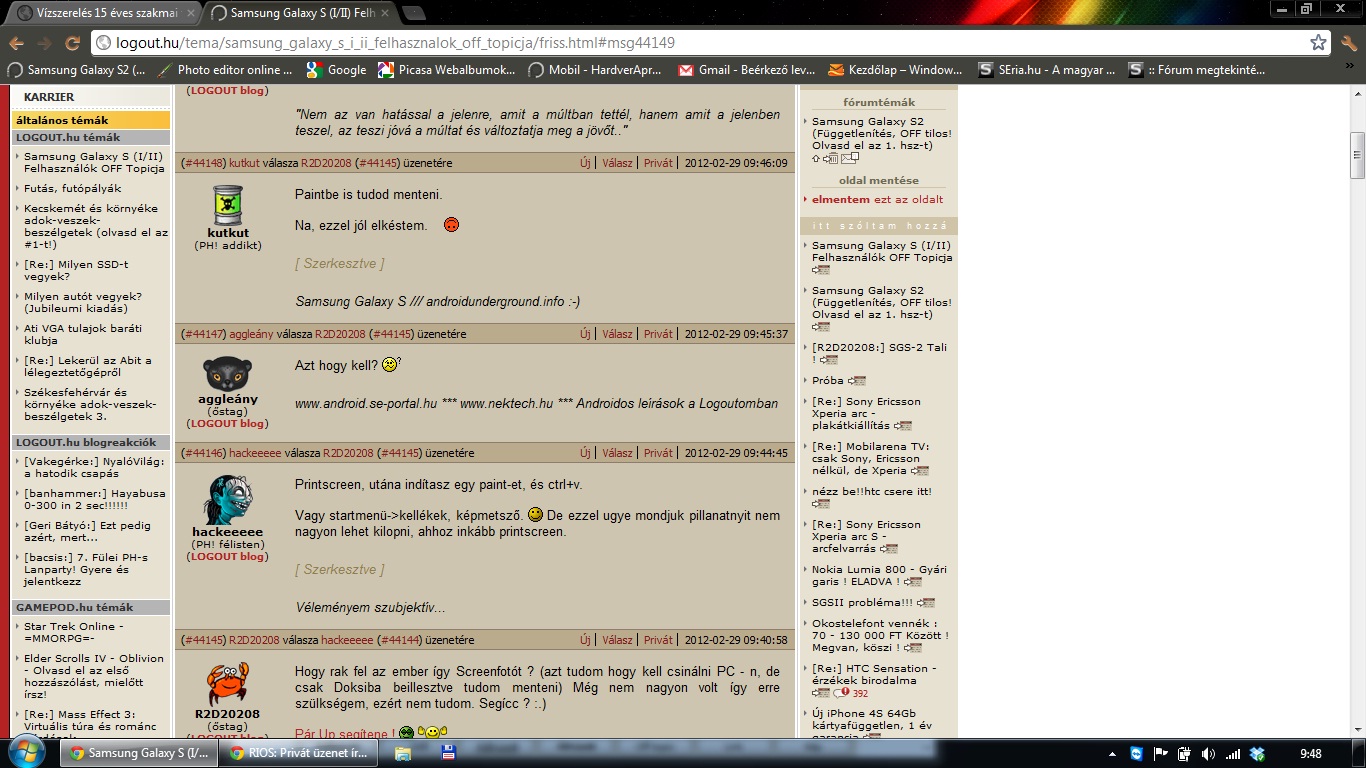
Task: Click the kutkut username in message header #44148
Action: coord(244,163)
